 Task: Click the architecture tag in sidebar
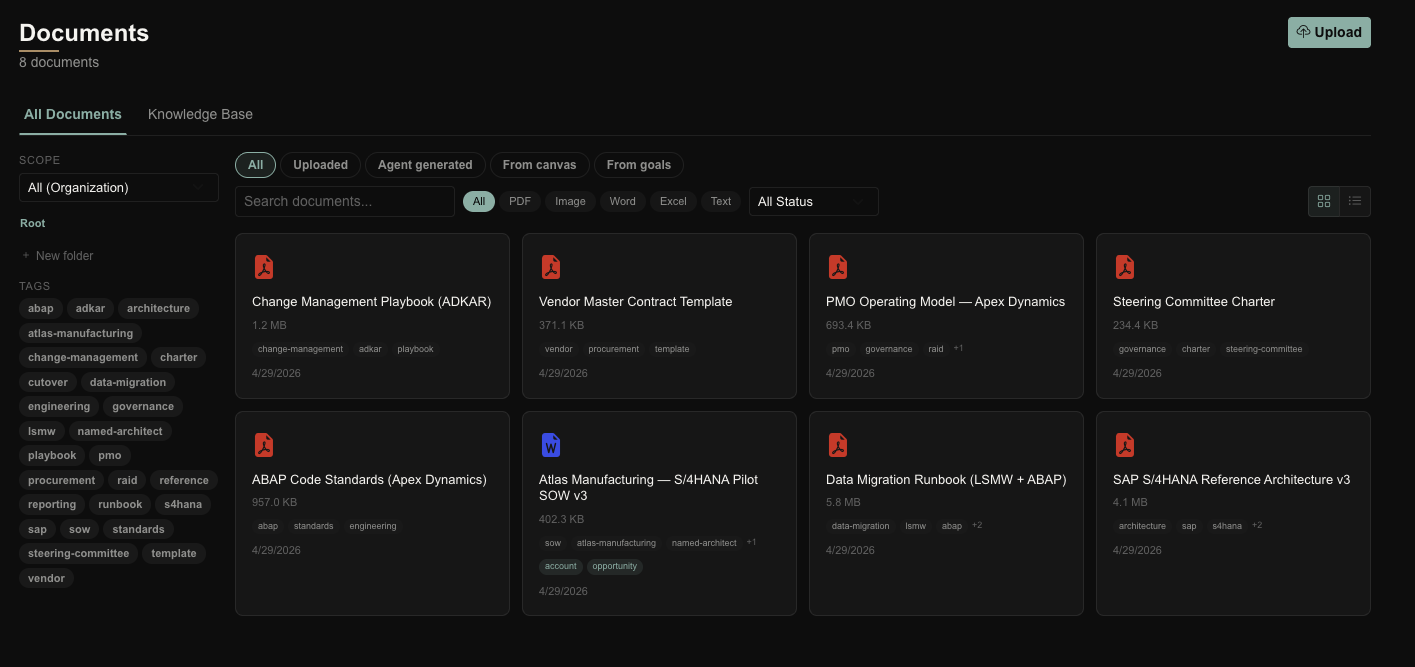(158, 308)
